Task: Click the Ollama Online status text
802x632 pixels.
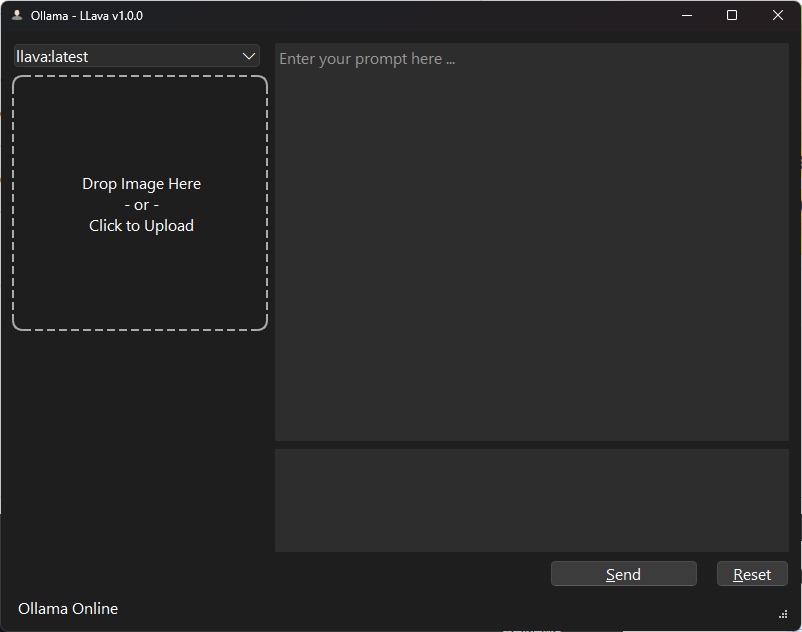Action: [x=67, y=608]
